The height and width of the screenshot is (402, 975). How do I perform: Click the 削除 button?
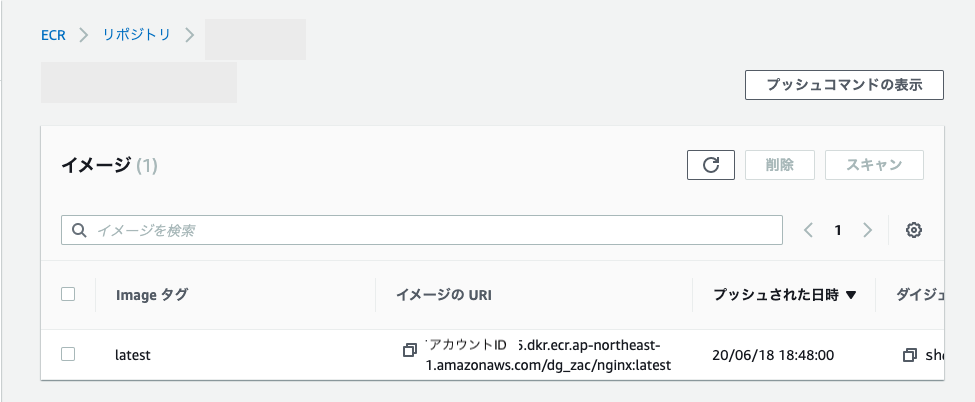point(780,165)
